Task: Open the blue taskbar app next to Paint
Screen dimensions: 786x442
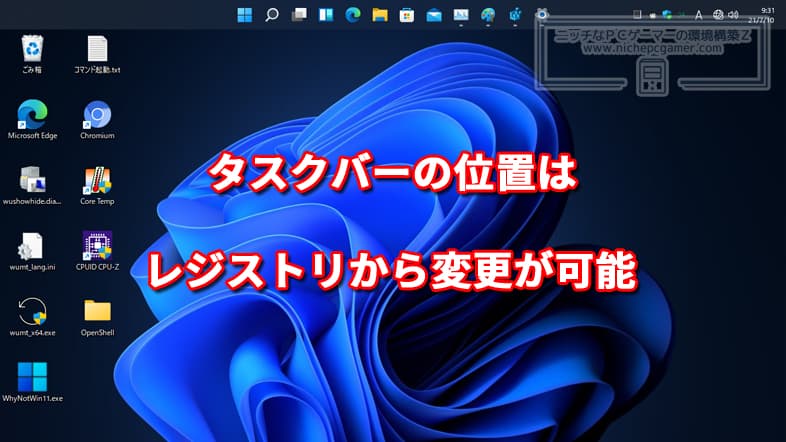Action: [515, 15]
